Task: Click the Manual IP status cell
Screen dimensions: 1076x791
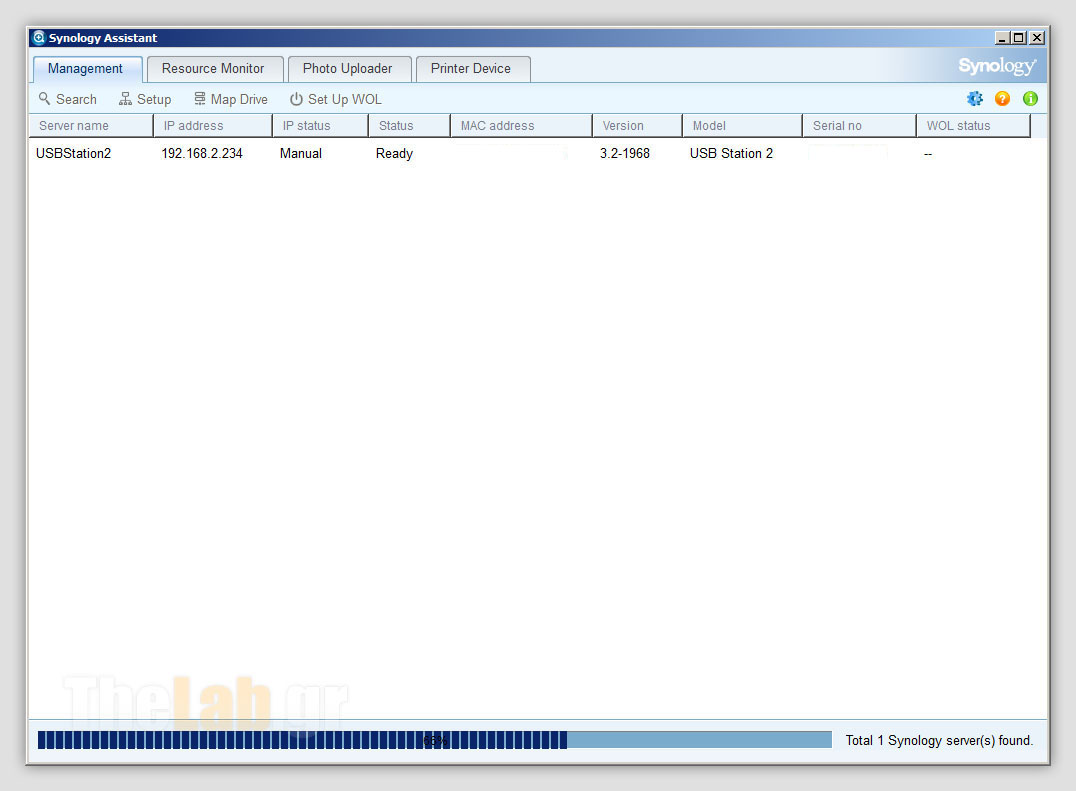Action: point(301,154)
